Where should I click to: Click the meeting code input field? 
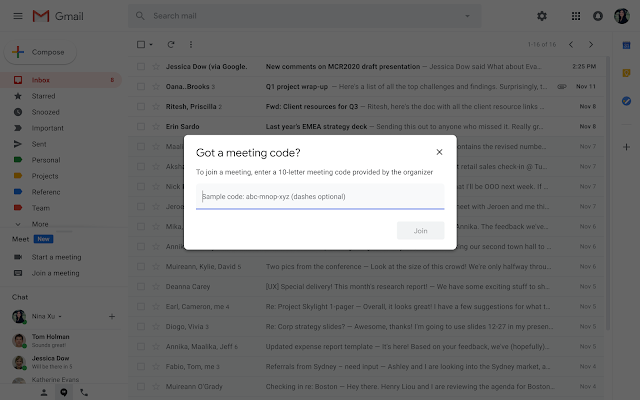pyautogui.click(x=320, y=196)
